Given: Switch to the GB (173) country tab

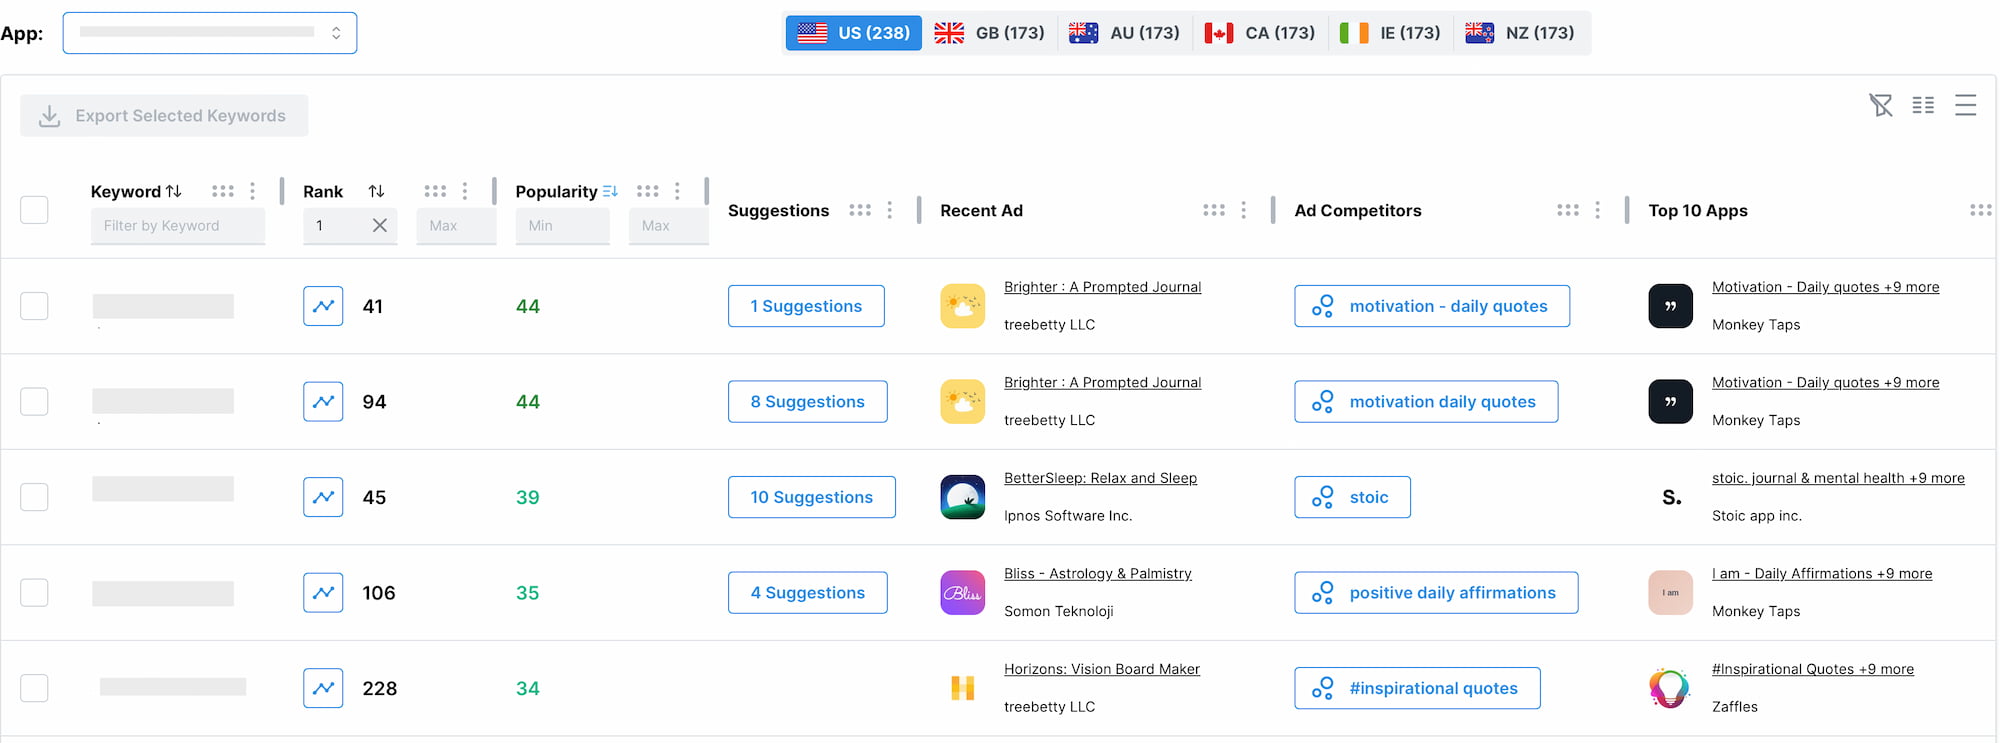Looking at the screenshot, I should click(989, 33).
